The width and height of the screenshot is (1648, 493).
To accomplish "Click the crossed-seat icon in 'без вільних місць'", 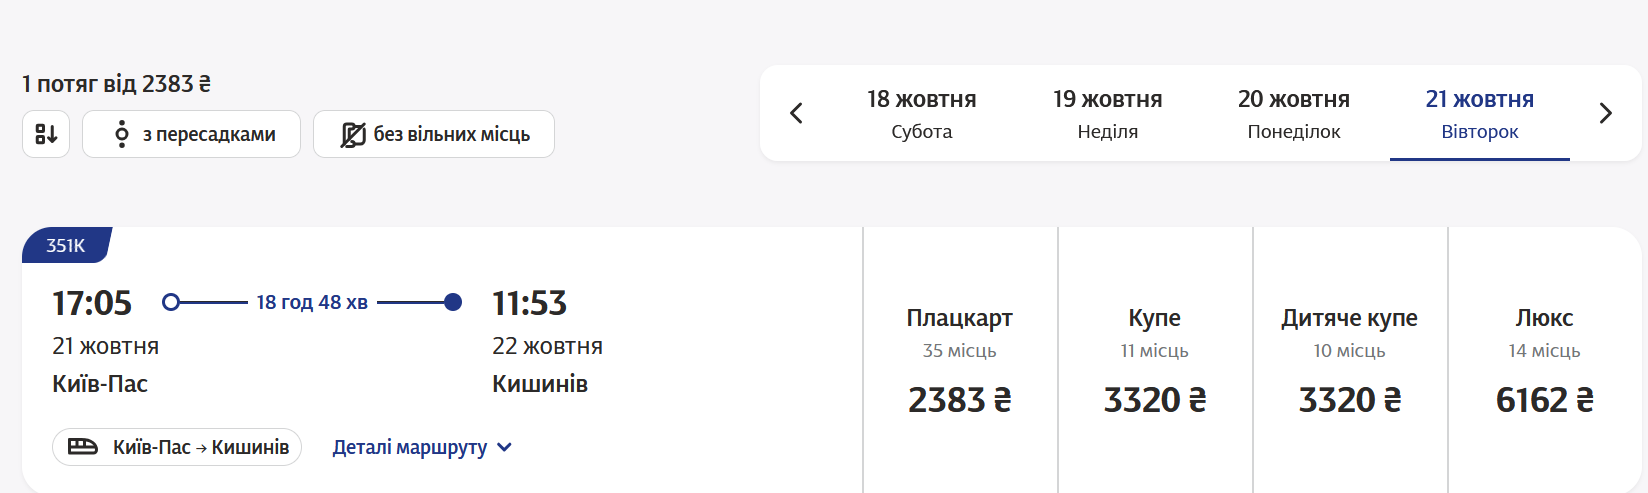I will (x=353, y=134).
